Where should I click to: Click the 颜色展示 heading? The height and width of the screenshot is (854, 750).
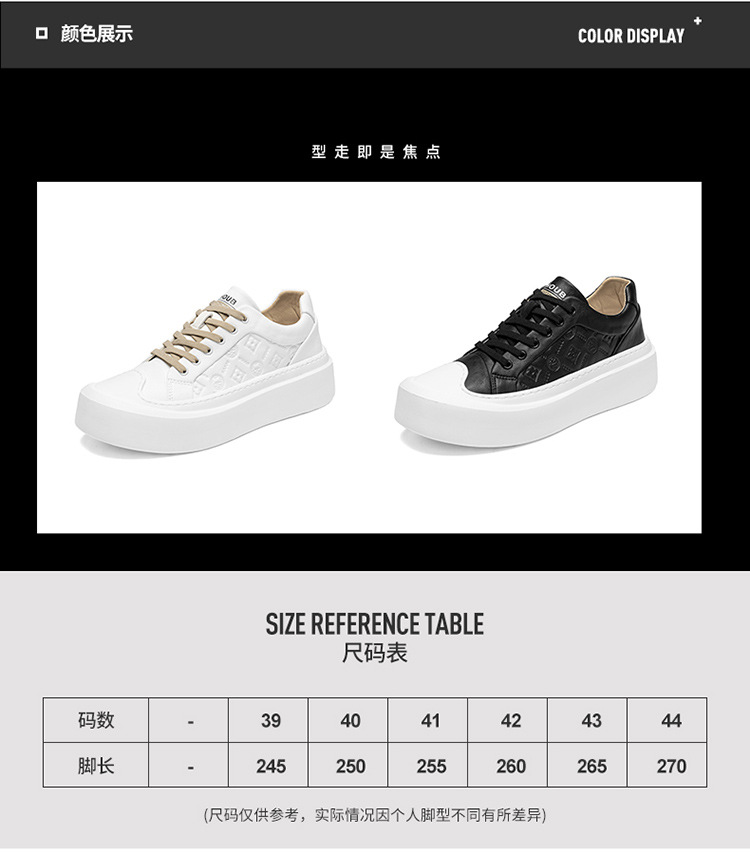(96, 34)
